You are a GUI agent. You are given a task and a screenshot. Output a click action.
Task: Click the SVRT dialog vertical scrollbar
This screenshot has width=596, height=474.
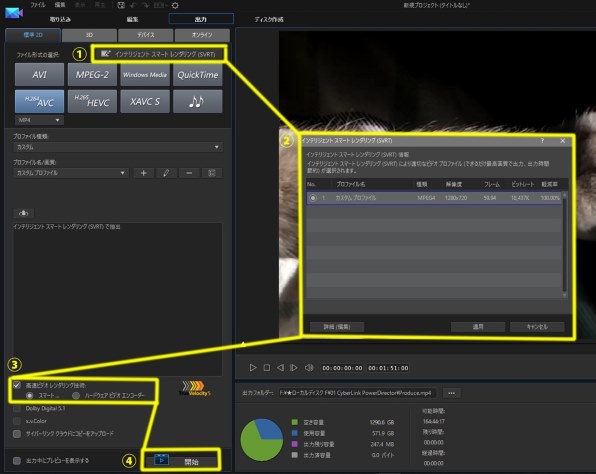[x=564, y=245]
